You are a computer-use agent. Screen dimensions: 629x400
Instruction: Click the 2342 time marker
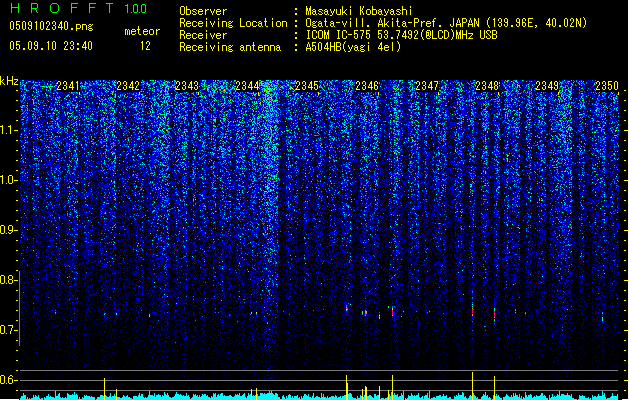click(128, 86)
